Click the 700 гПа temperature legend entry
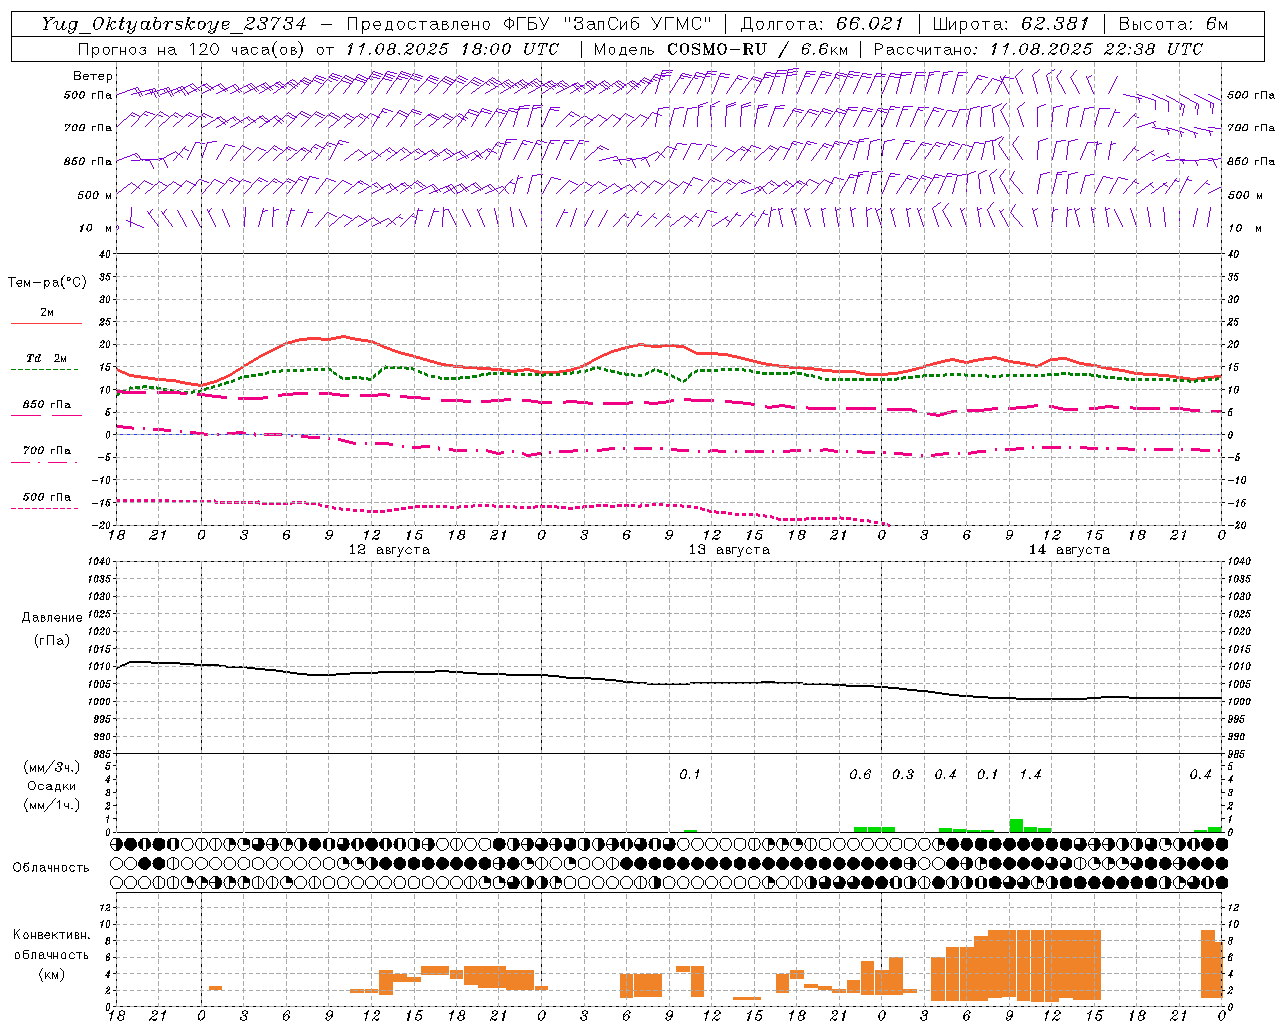 pyautogui.click(x=45, y=455)
